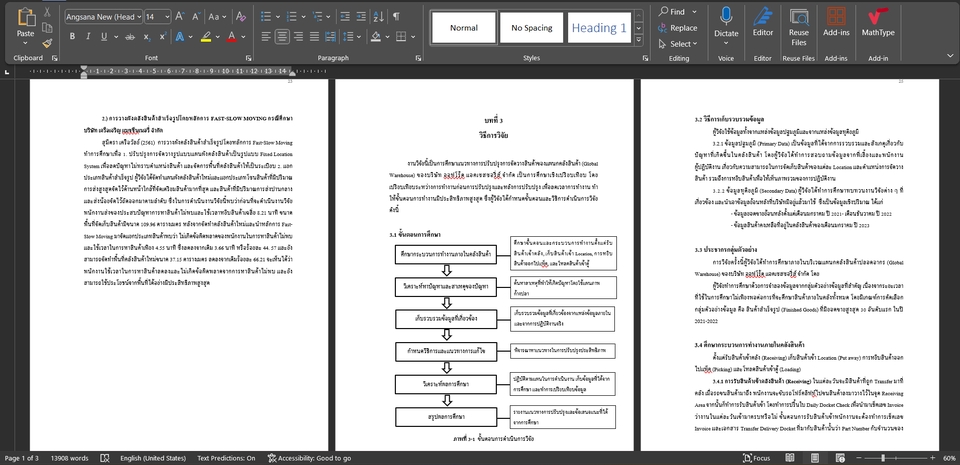The width and height of the screenshot is (960, 465).
Task: Toggle align left
Action: tap(266, 37)
